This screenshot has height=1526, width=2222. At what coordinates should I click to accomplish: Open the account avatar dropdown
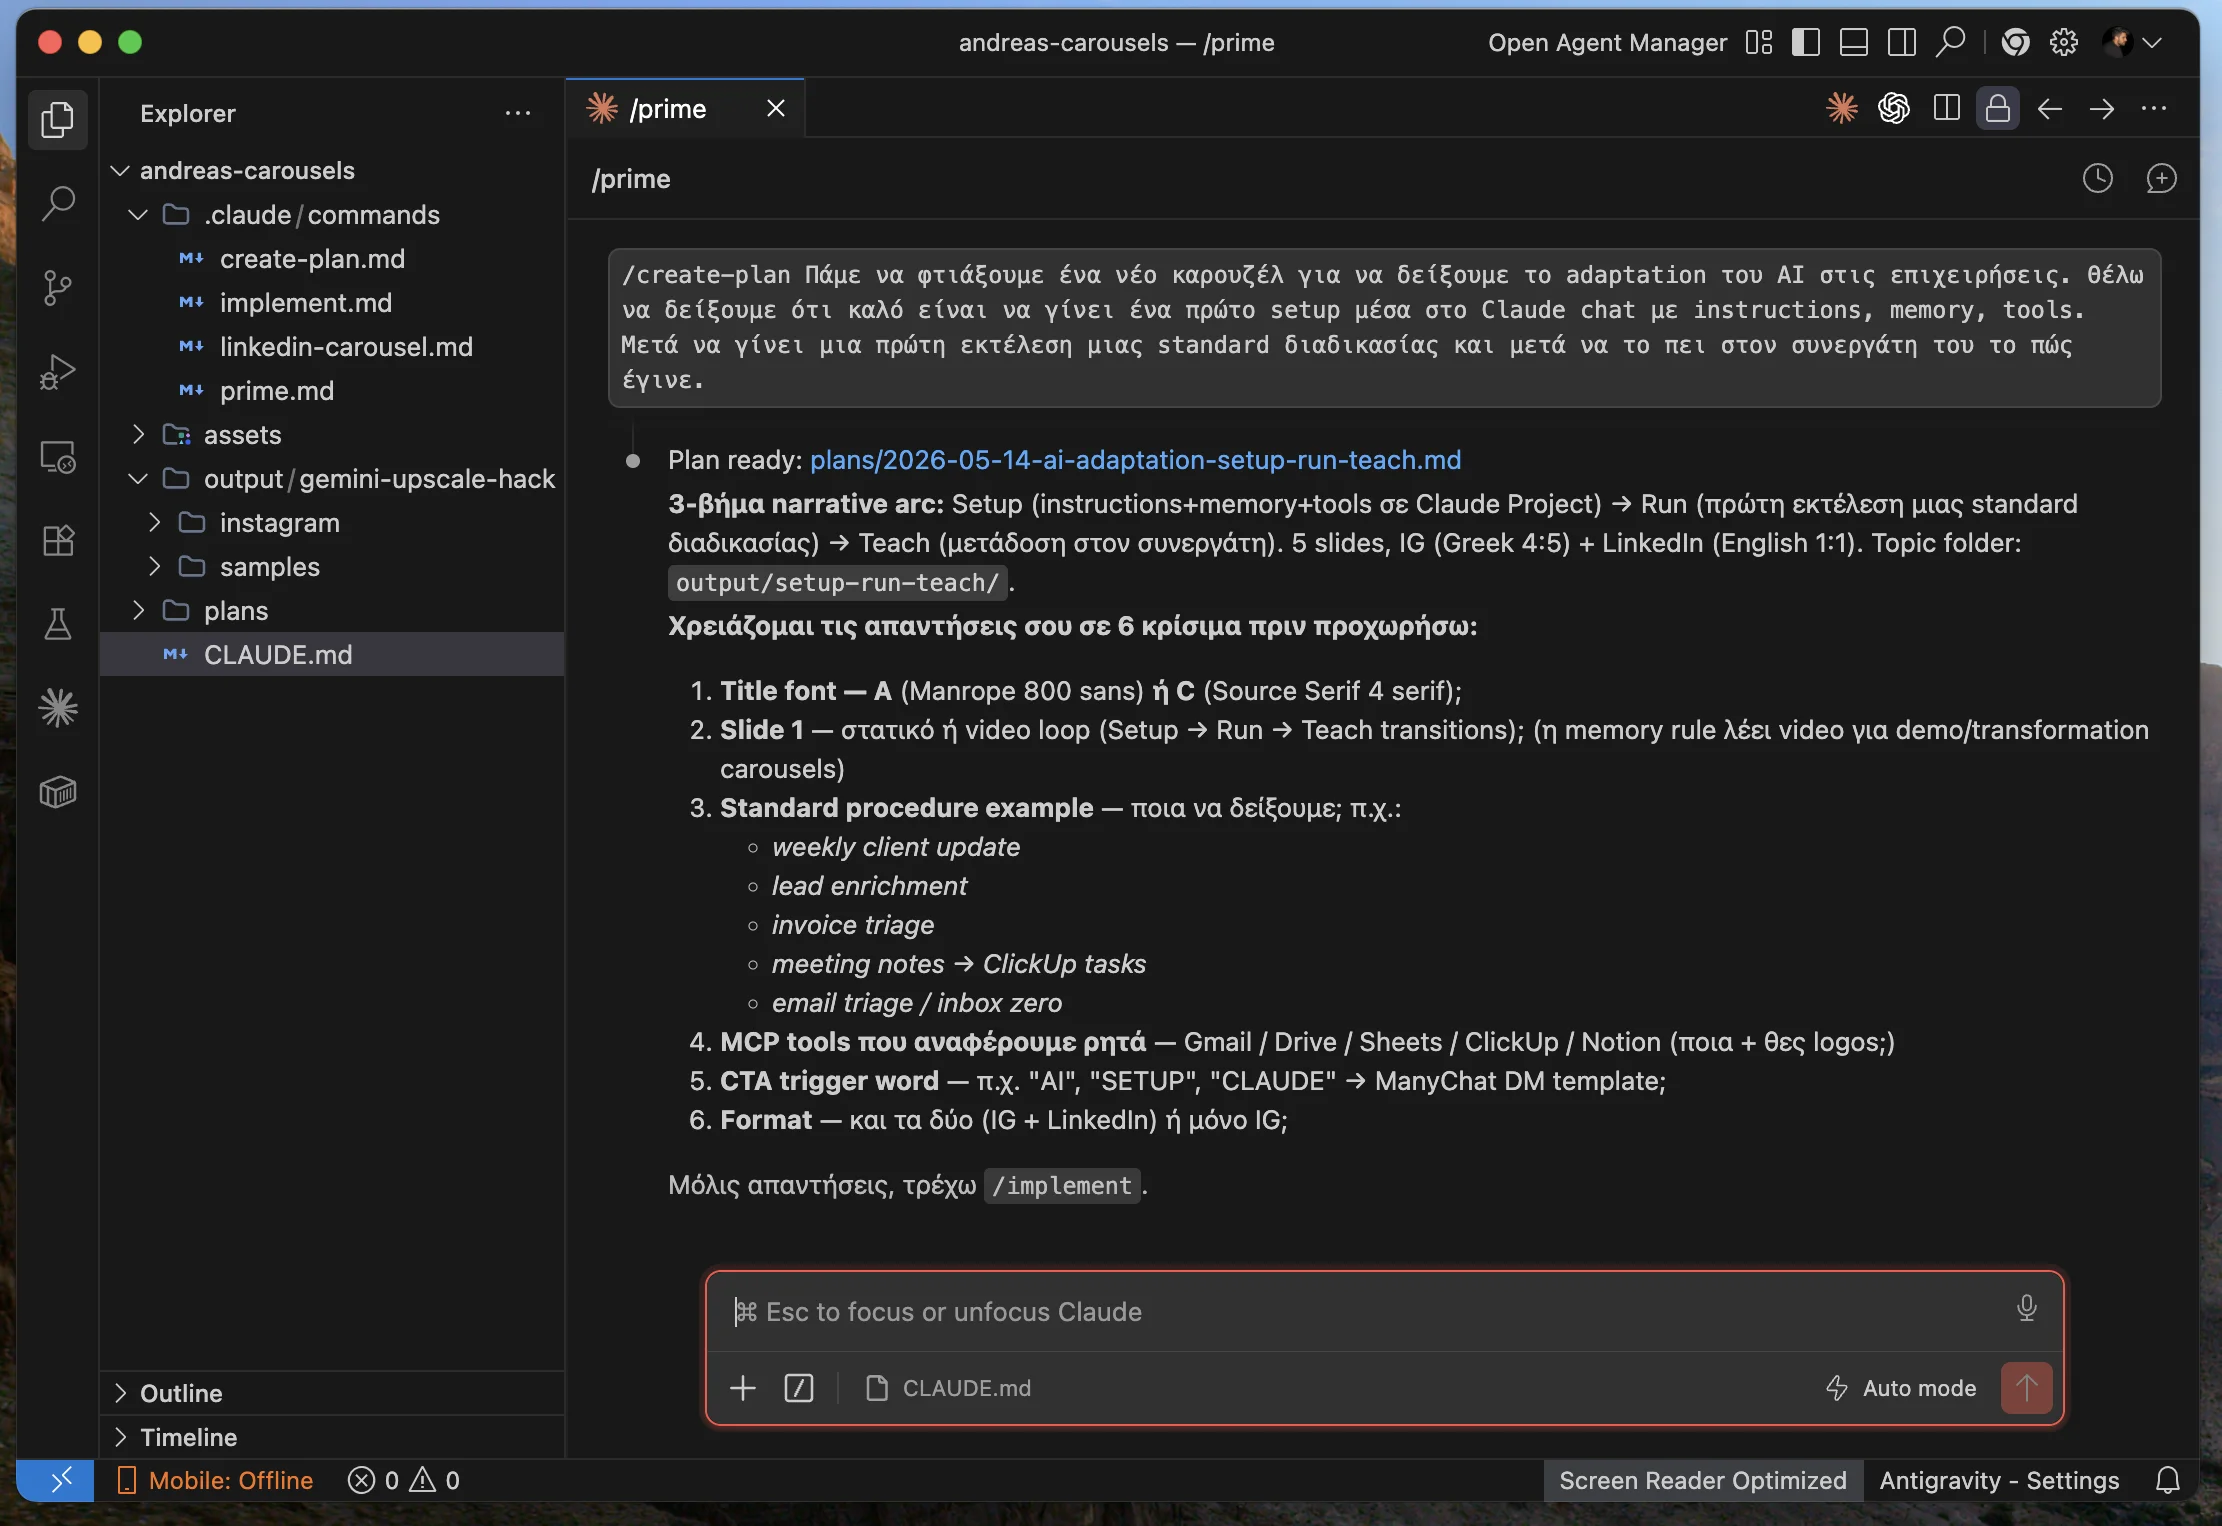click(x=2132, y=42)
